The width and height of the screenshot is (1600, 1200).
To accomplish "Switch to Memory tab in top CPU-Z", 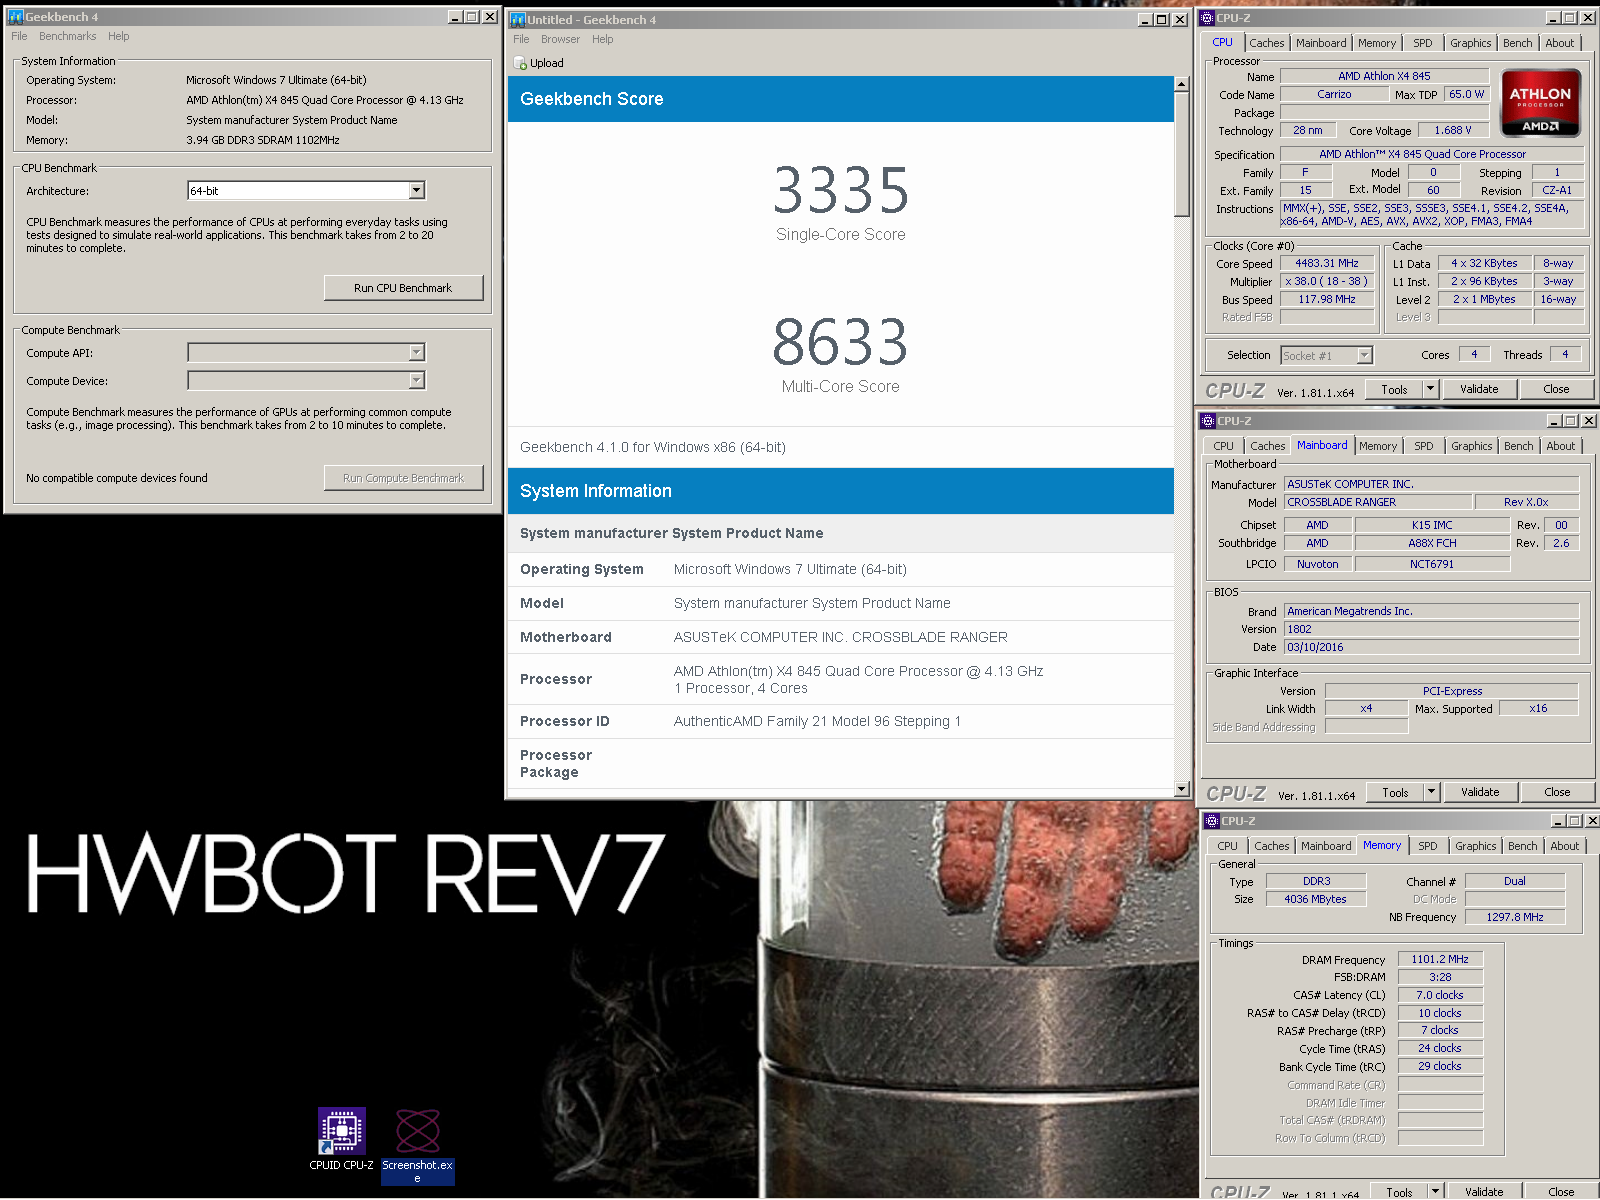I will [x=1377, y=43].
